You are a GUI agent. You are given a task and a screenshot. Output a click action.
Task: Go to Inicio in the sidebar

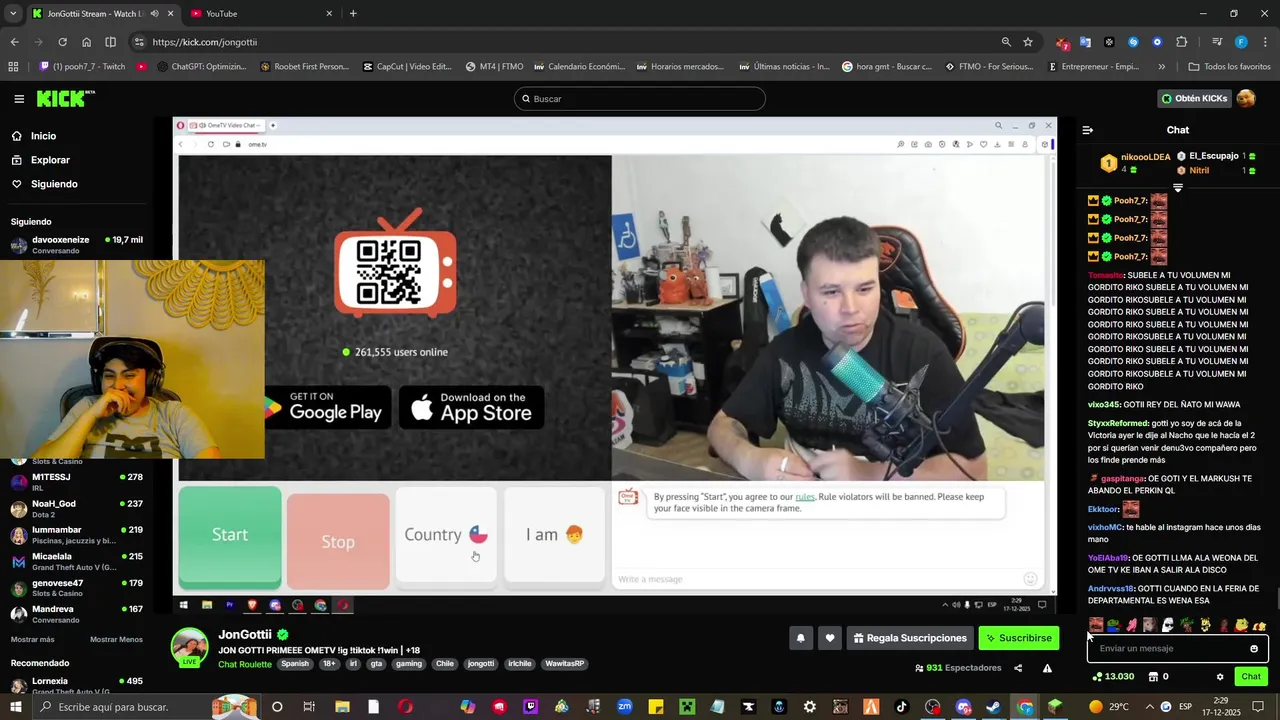[x=34, y=136]
